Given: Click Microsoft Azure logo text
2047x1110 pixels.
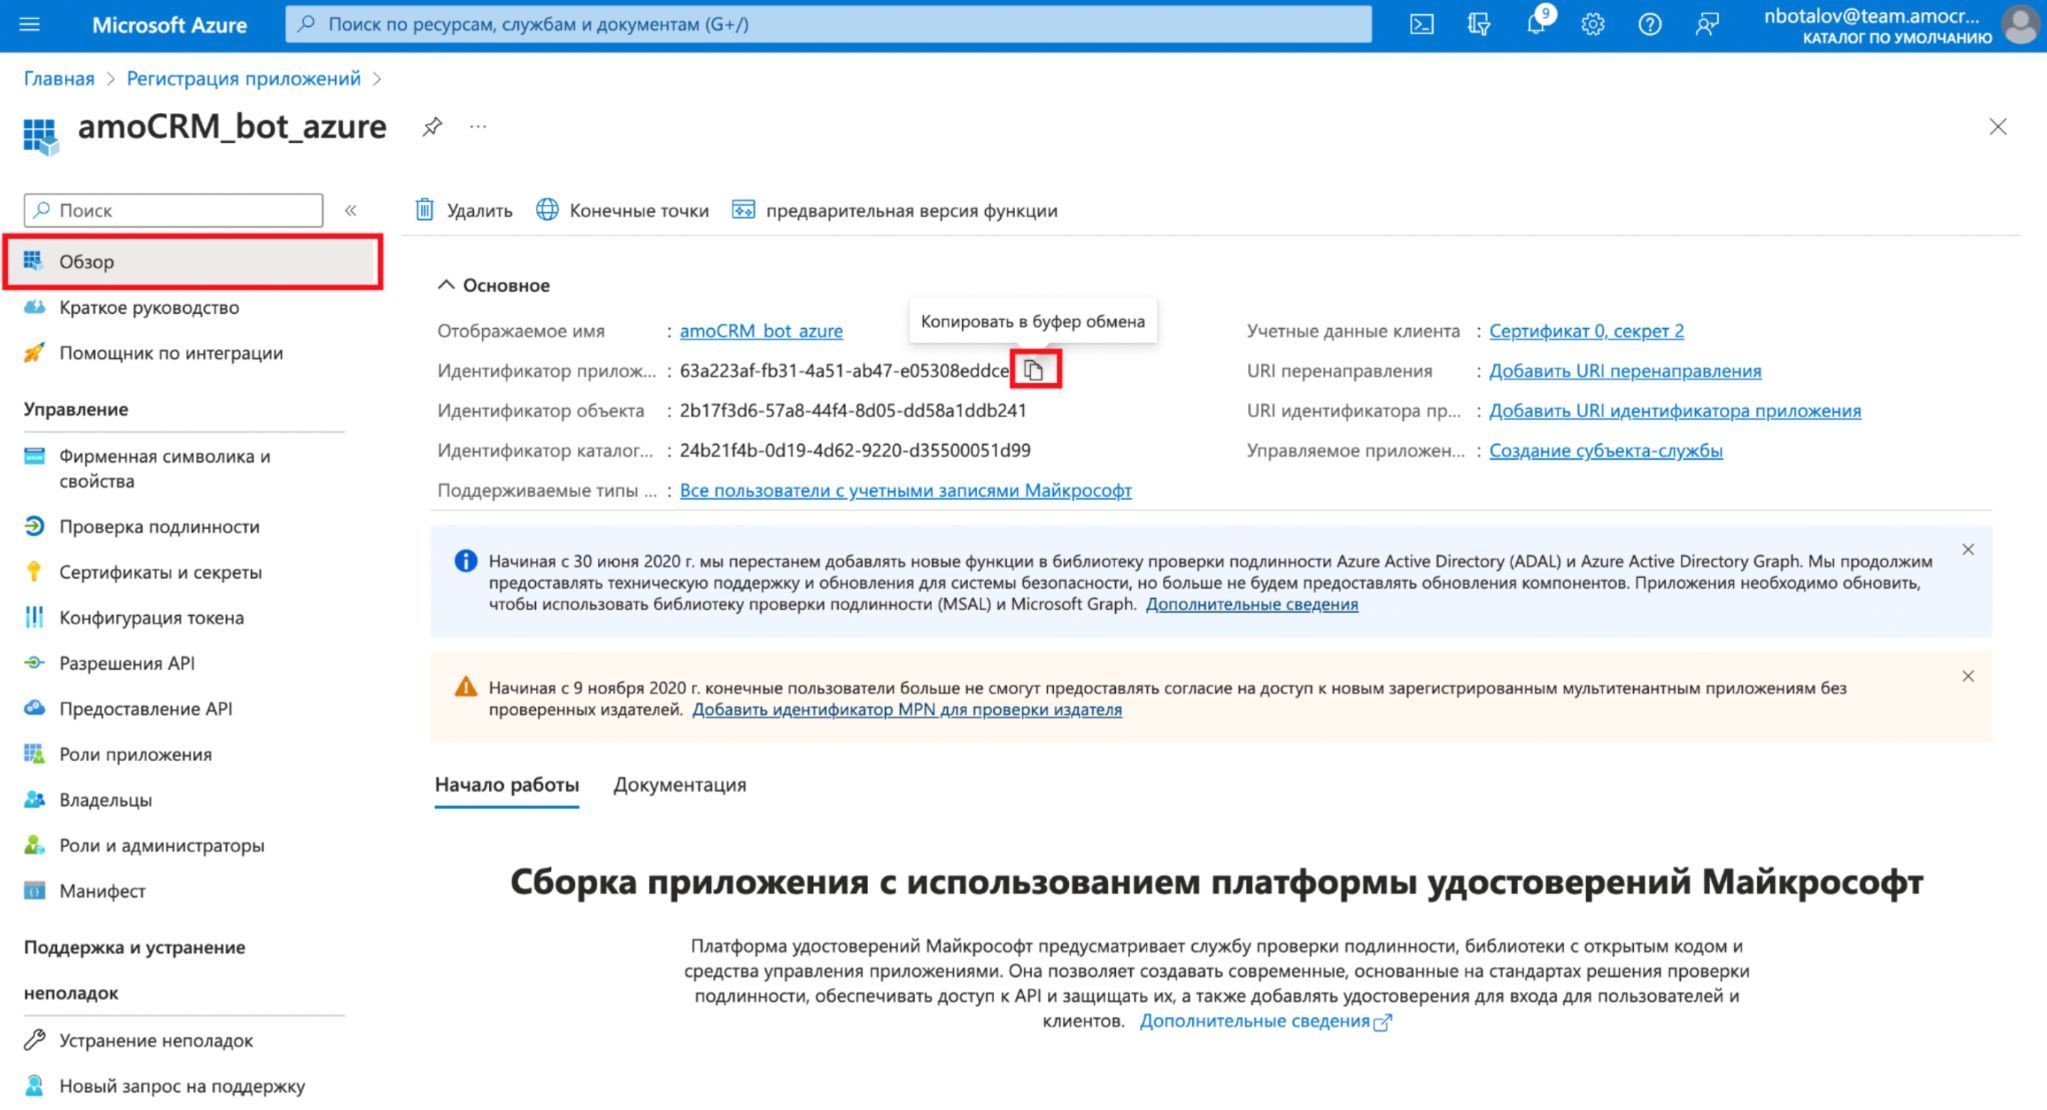Looking at the screenshot, I should (169, 25).
